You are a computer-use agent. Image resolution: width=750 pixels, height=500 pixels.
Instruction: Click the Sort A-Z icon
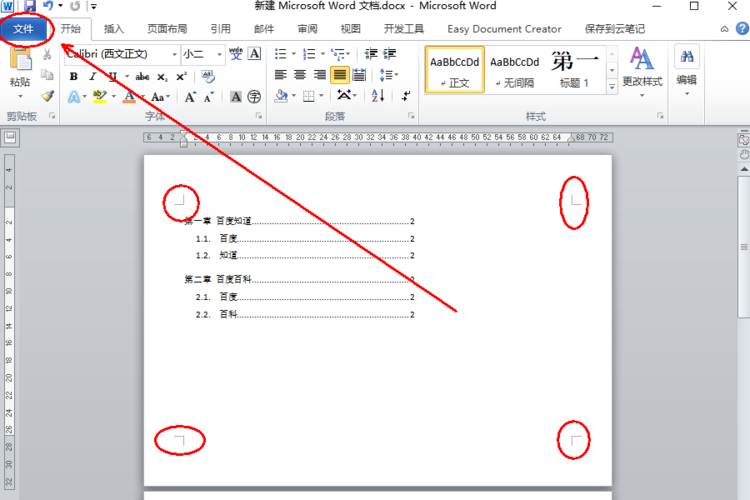click(378, 96)
